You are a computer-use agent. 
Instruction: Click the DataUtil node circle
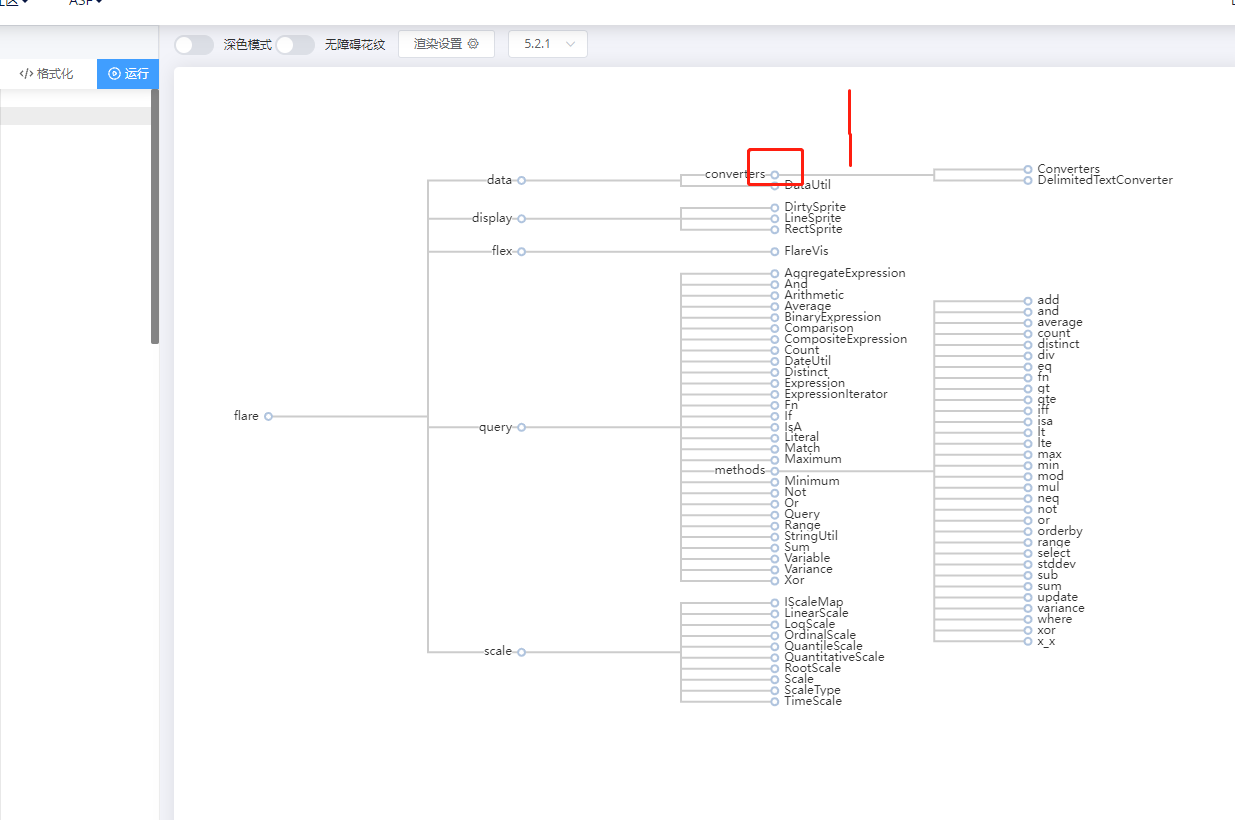(774, 184)
